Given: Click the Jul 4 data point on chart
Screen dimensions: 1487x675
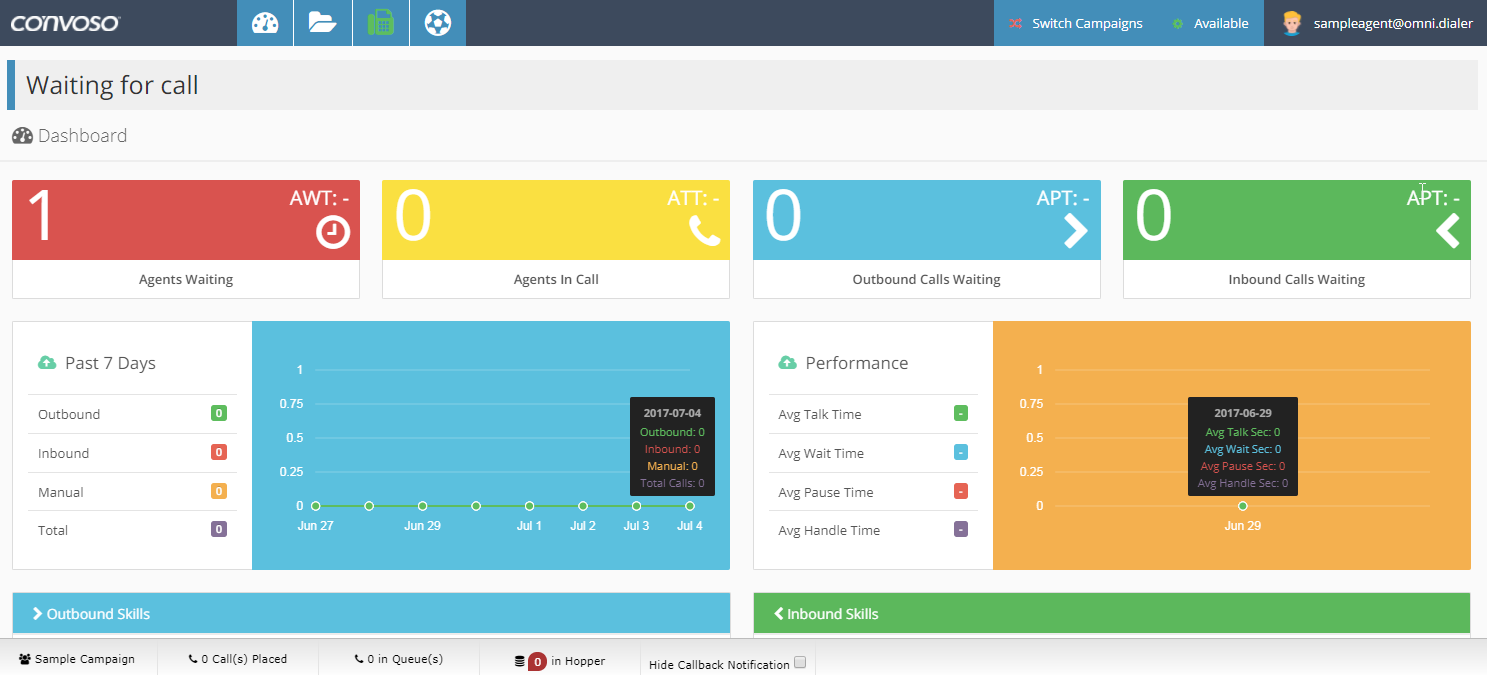Looking at the screenshot, I should coord(690,506).
